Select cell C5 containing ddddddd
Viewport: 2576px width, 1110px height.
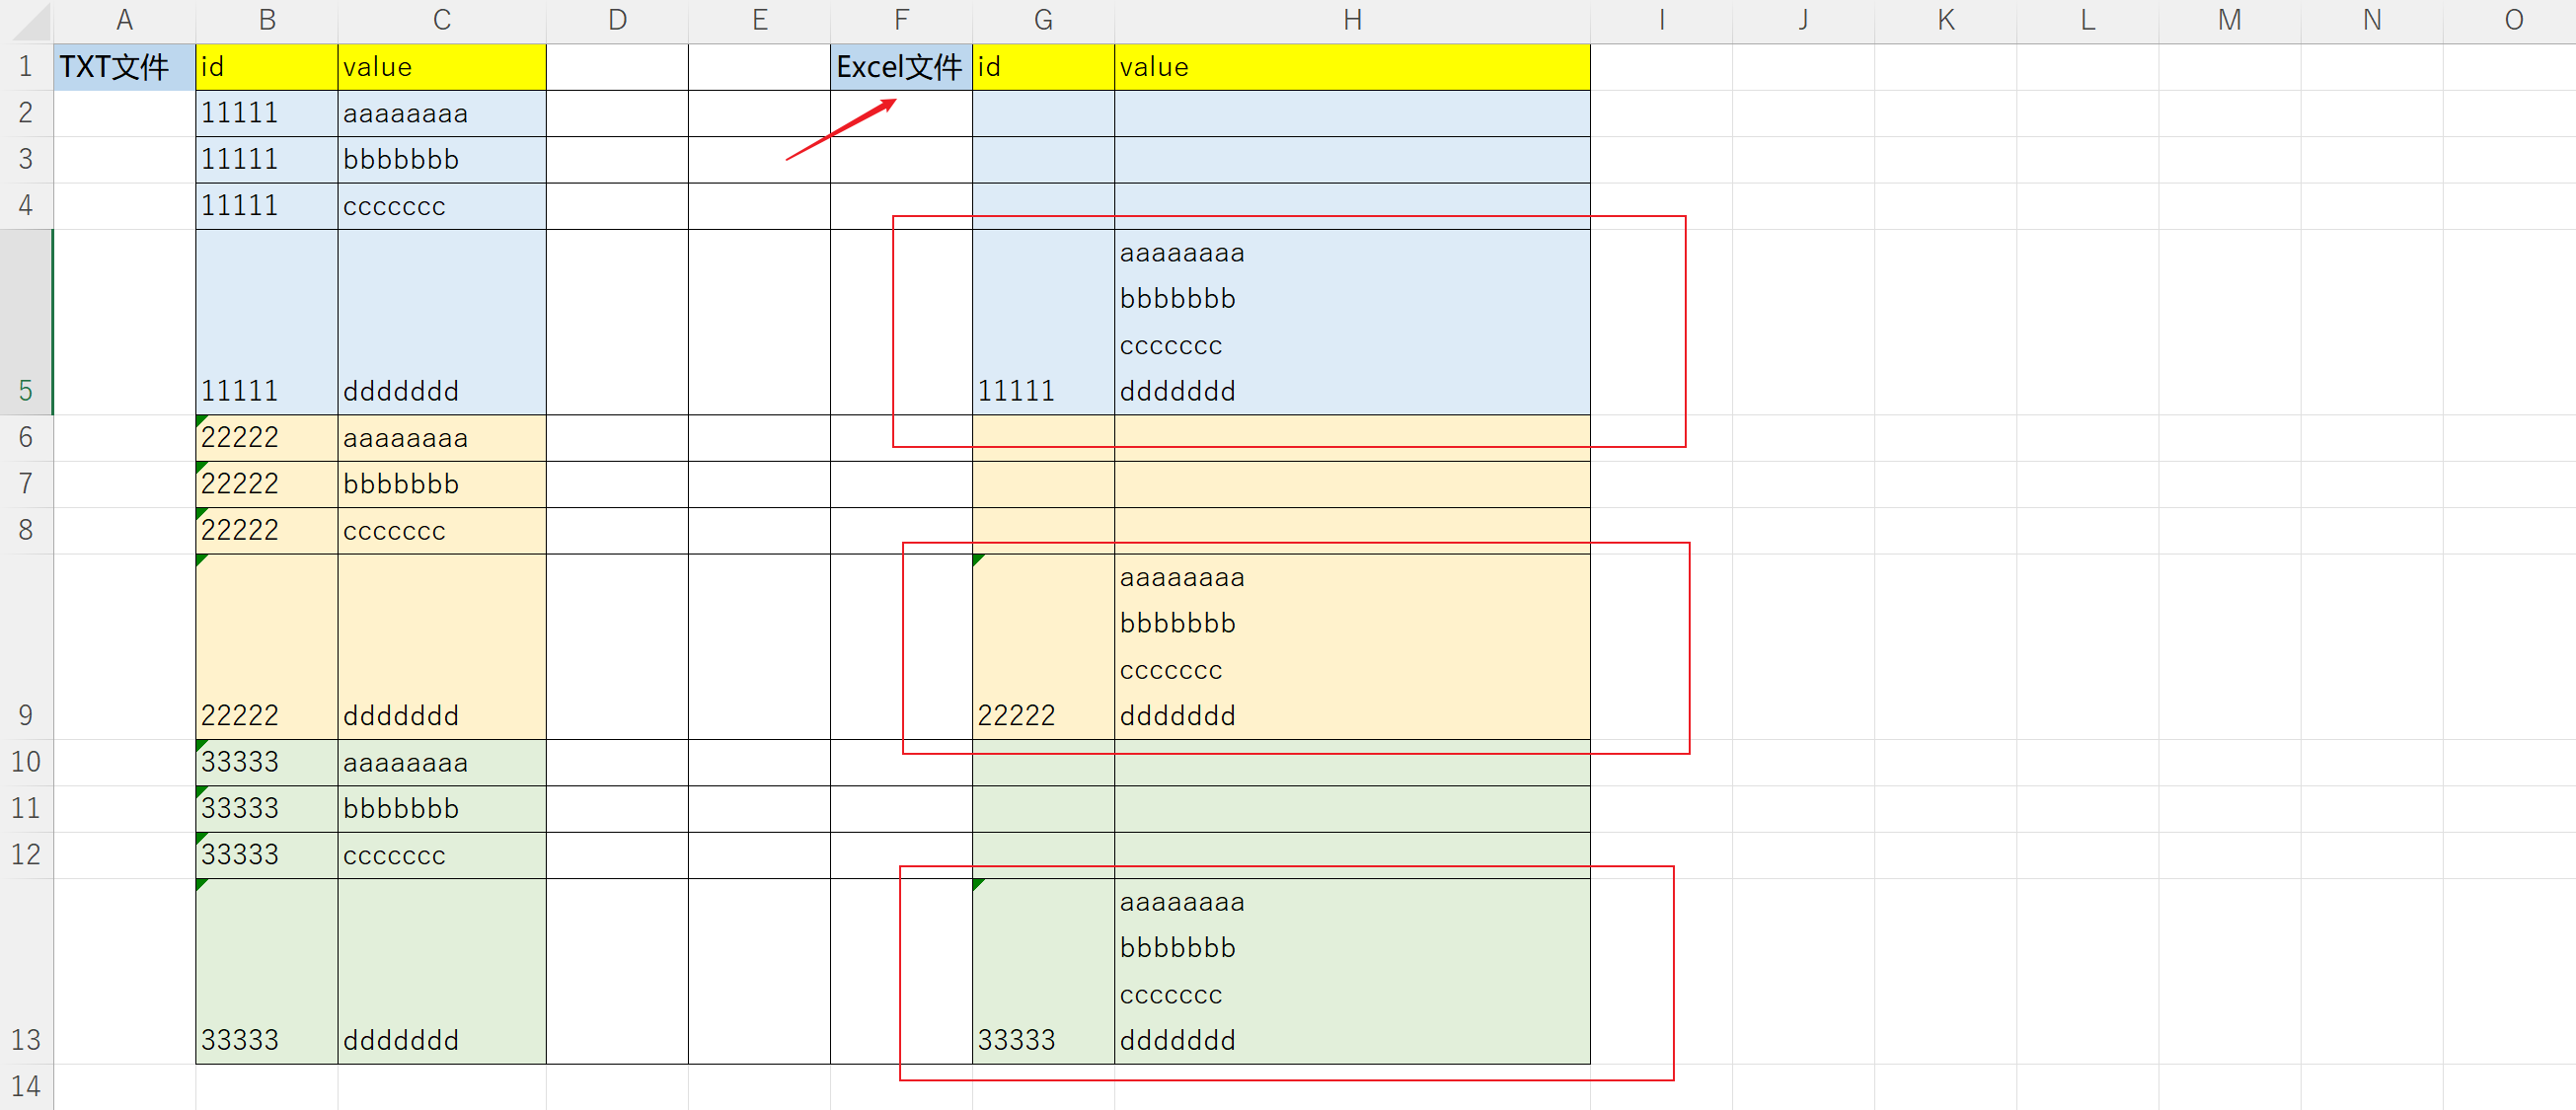(442, 322)
